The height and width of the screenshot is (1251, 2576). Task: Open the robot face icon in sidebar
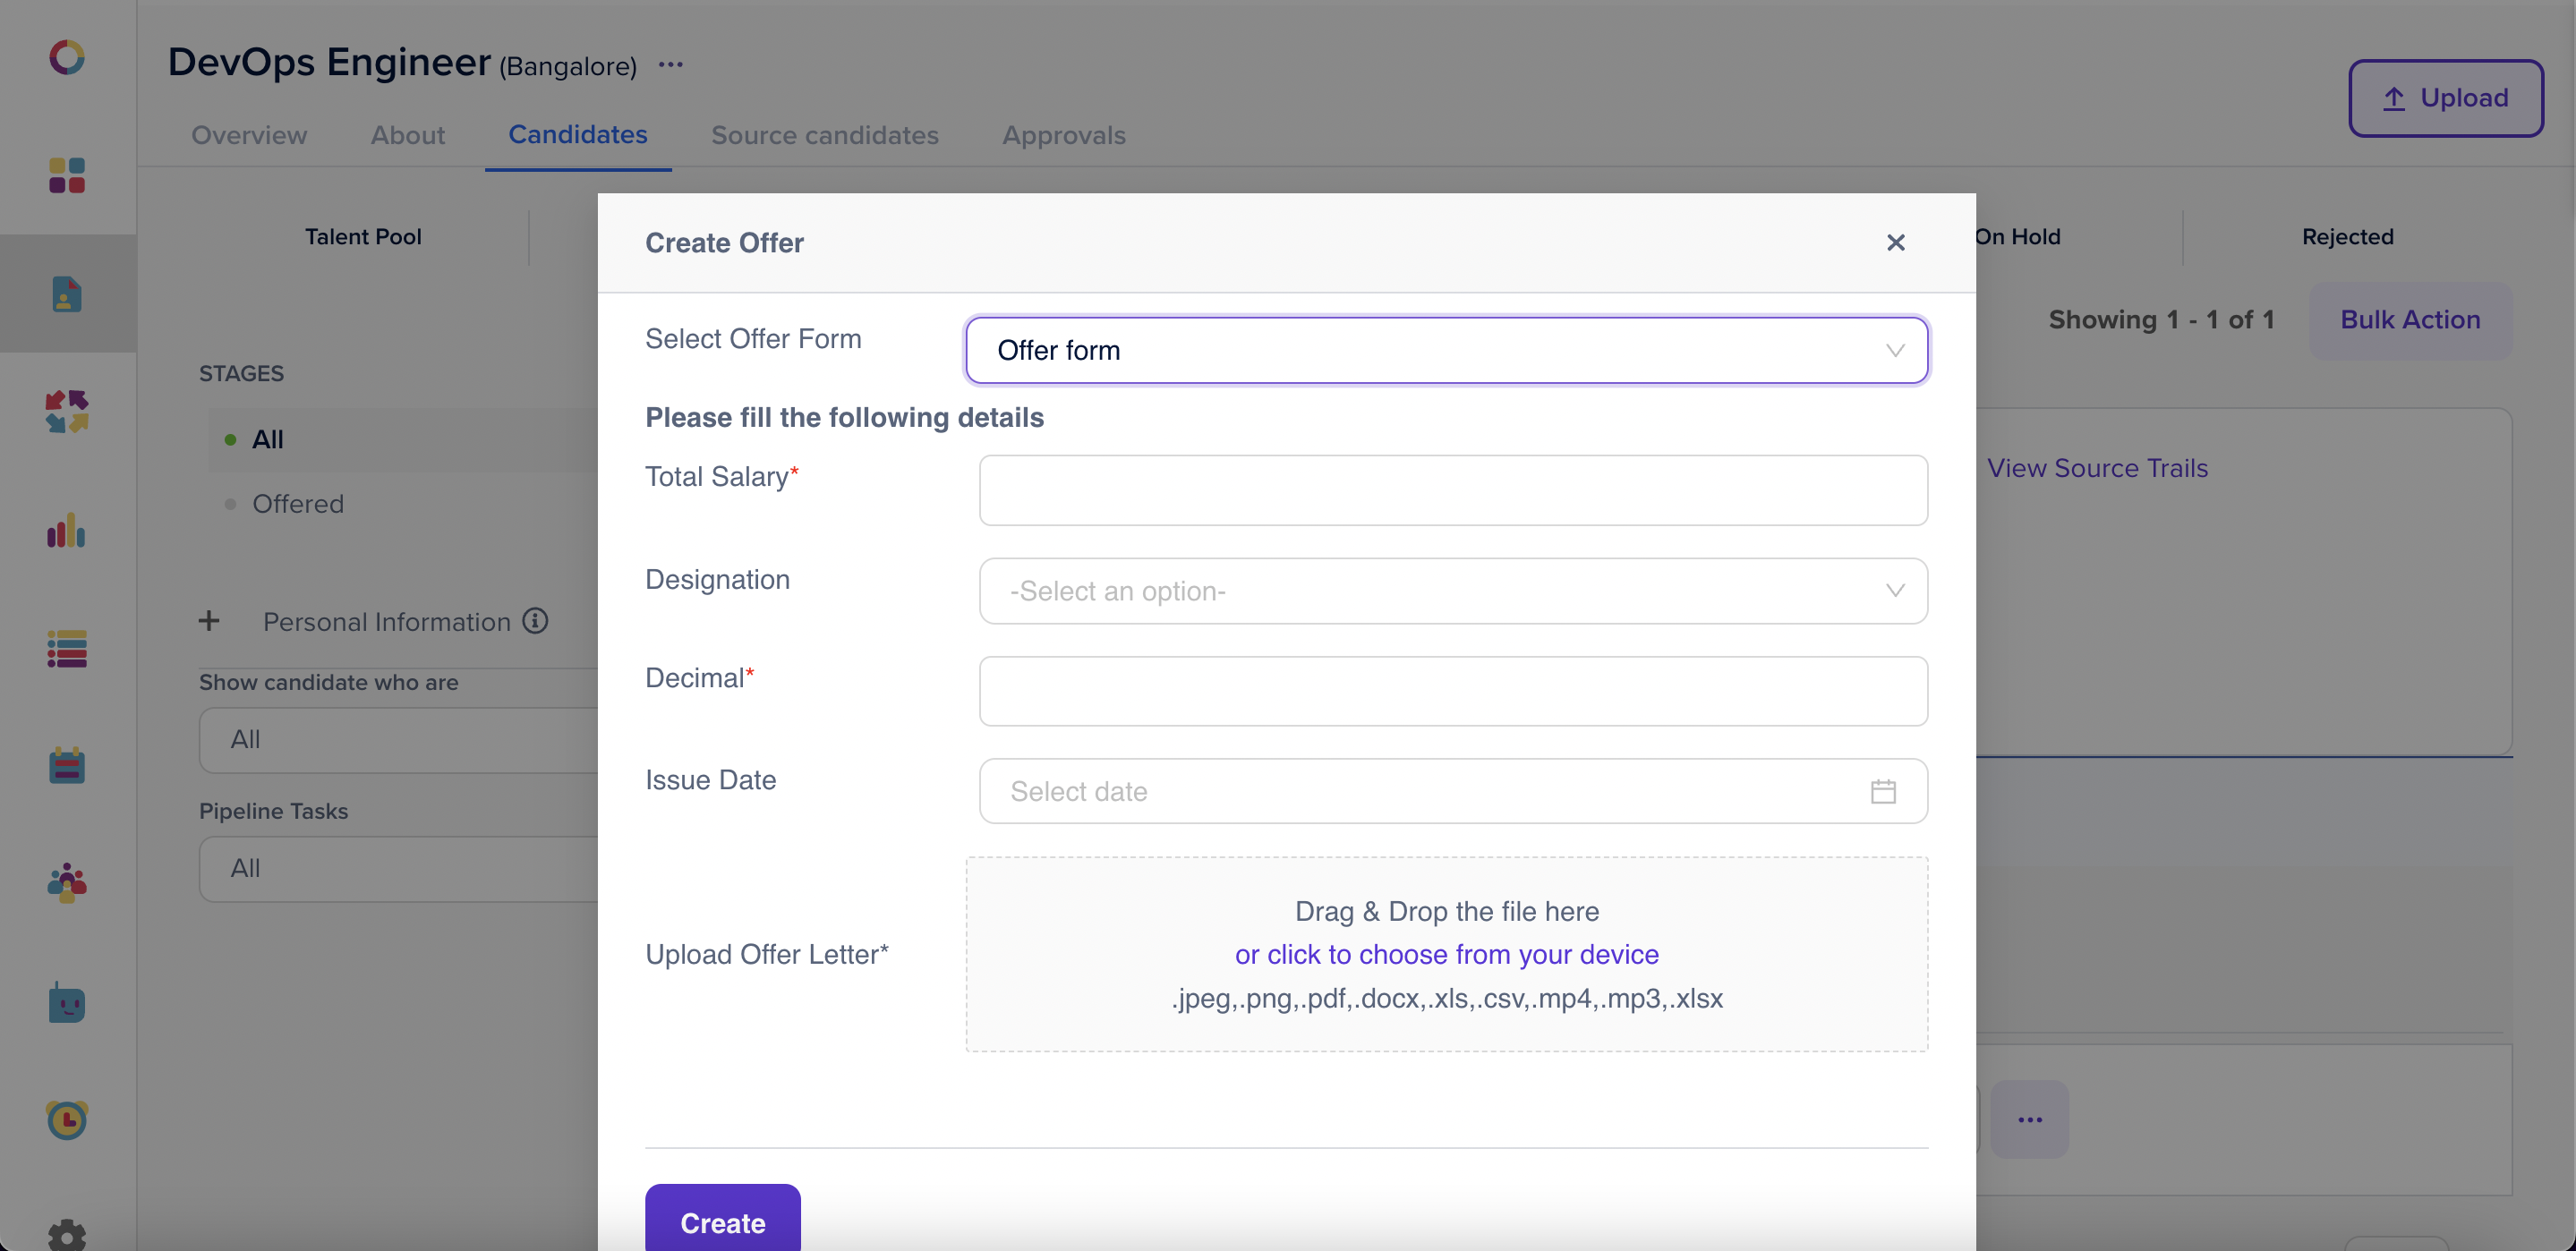[67, 1002]
